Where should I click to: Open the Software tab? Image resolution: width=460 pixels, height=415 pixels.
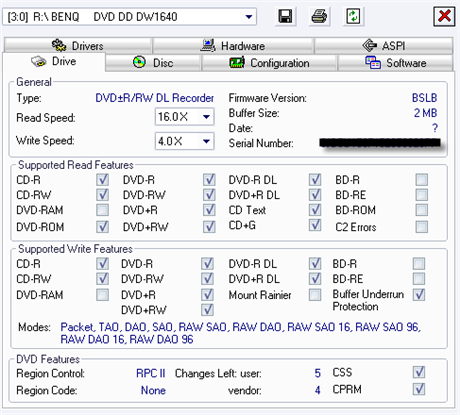[396, 63]
